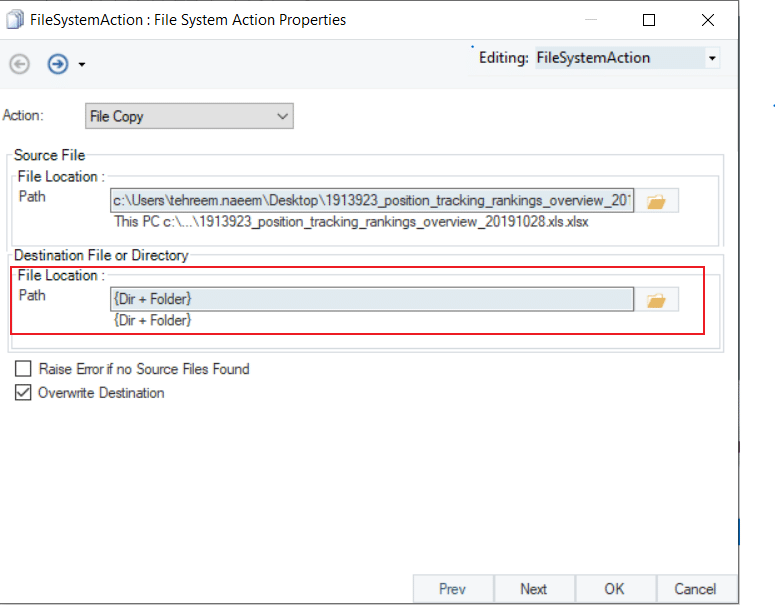Enable Raise Error if no Source Files Found

(x=23, y=369)
